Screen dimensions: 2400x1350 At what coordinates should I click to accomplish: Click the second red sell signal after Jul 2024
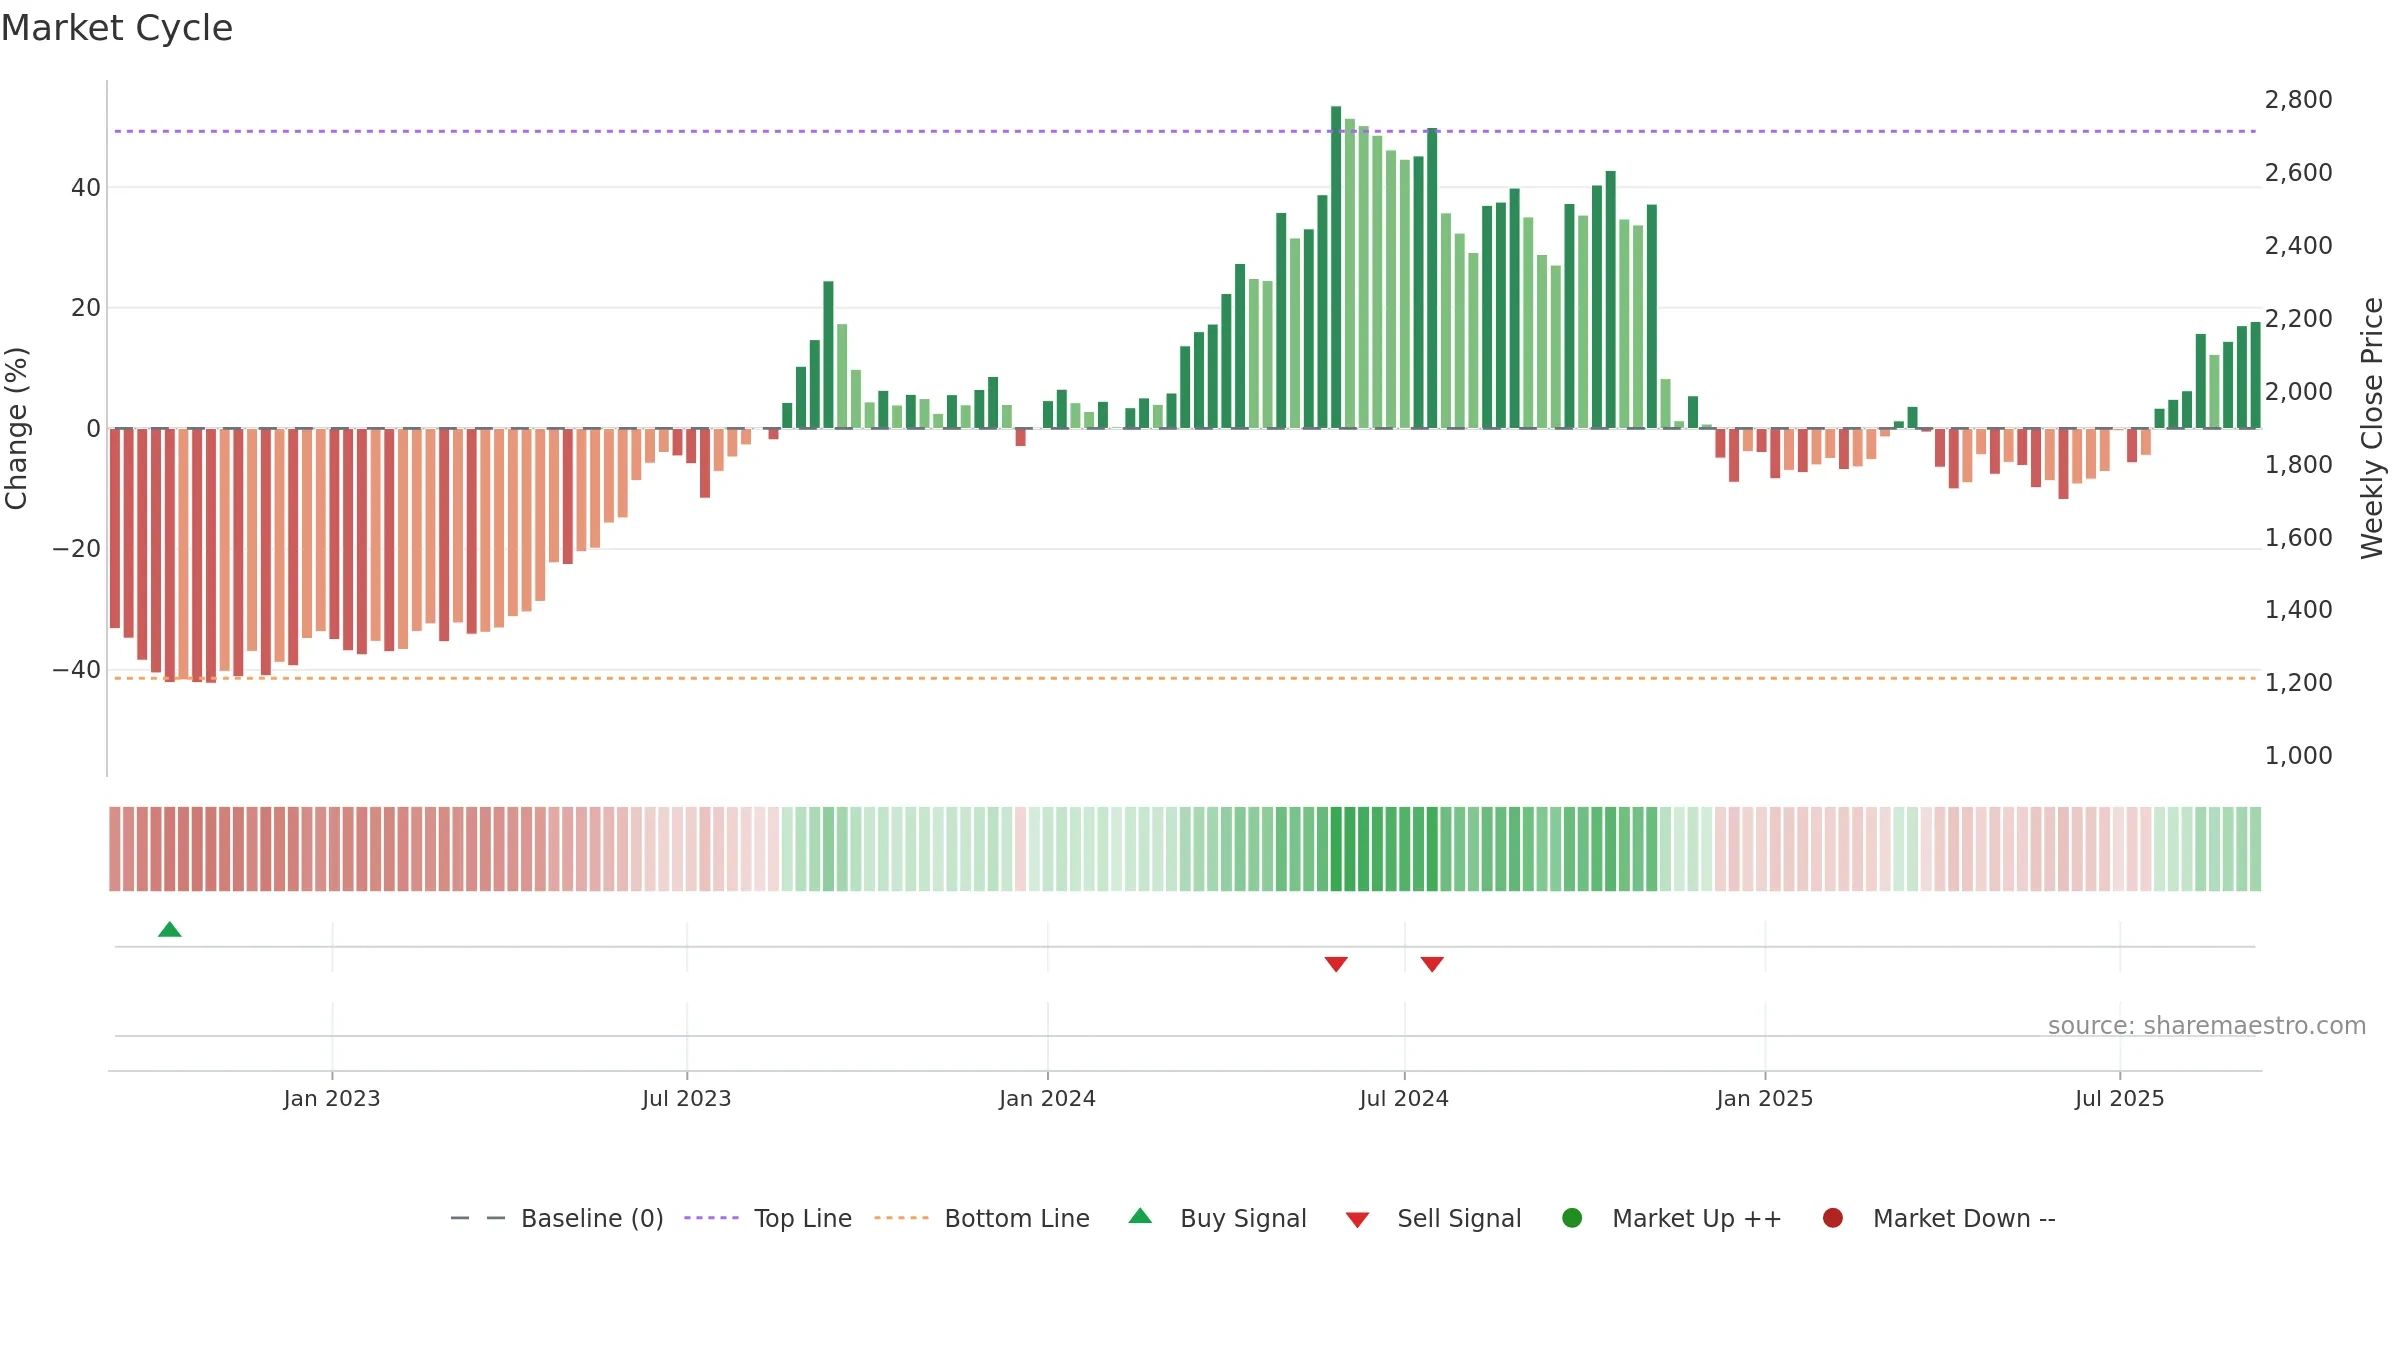(x=1432, y=964)
